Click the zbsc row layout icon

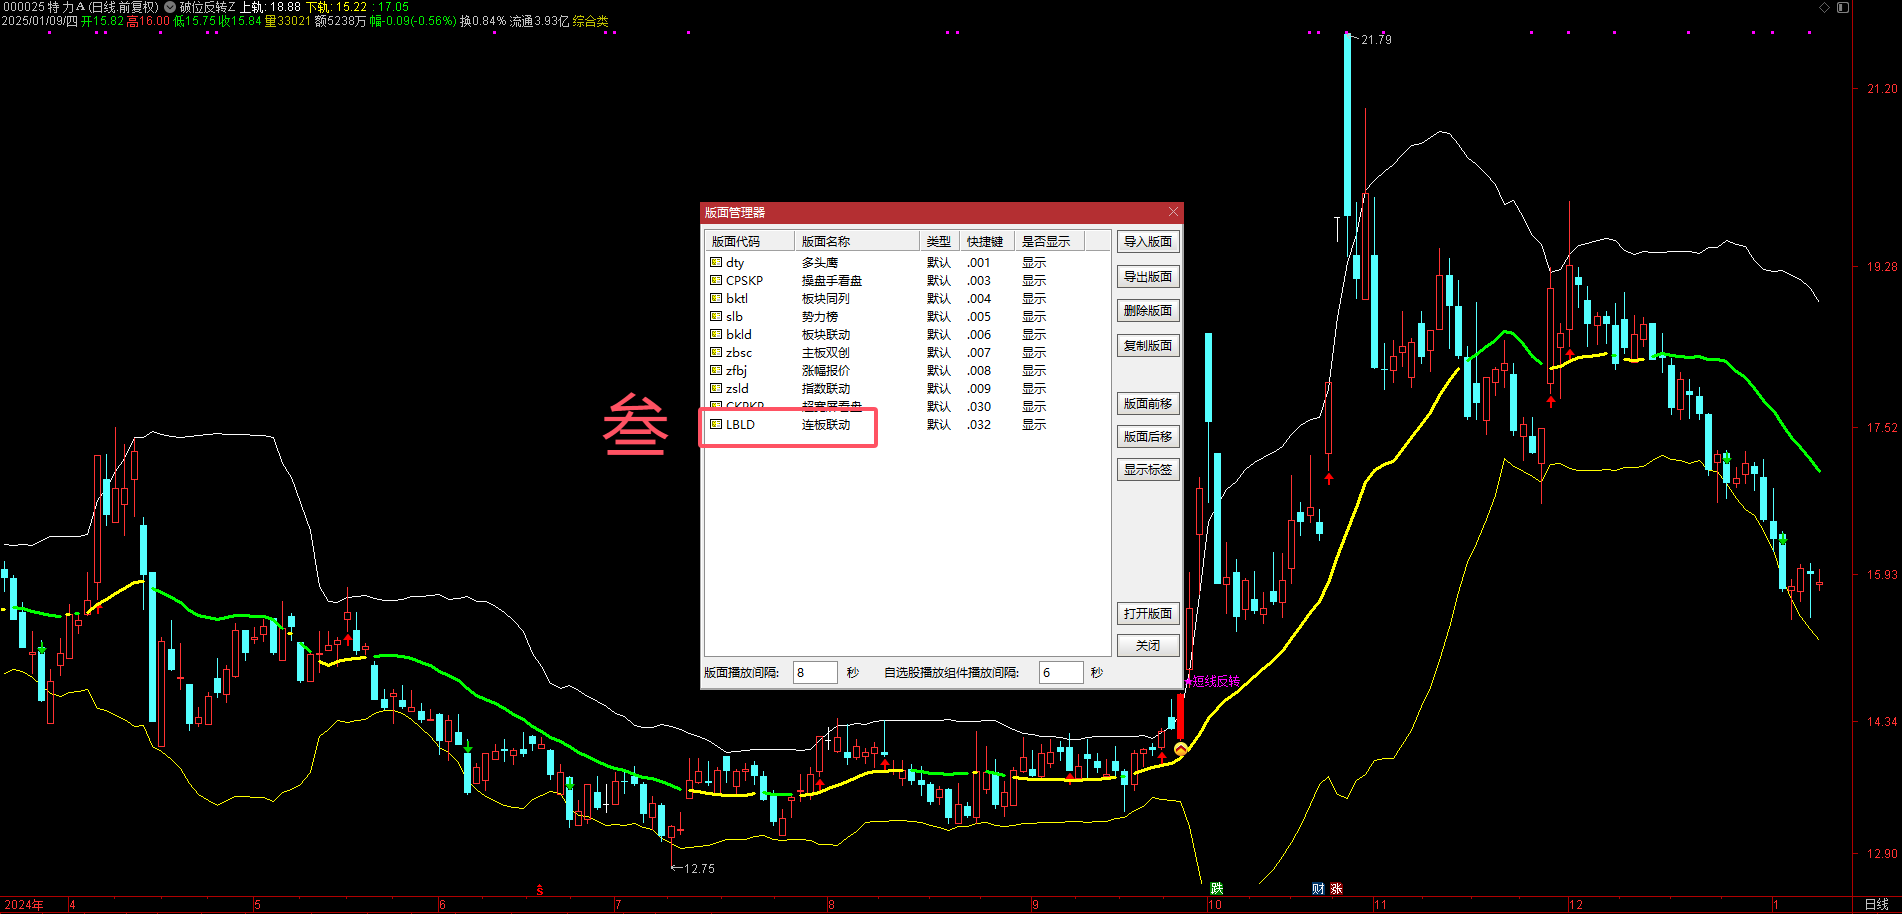coord(715,353)
